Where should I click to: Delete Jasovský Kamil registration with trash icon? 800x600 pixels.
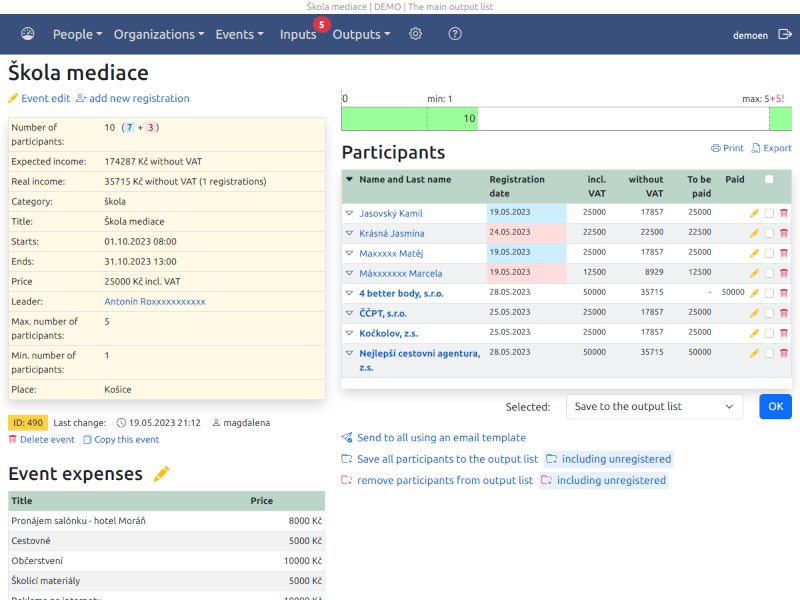(x=784, y=213)
